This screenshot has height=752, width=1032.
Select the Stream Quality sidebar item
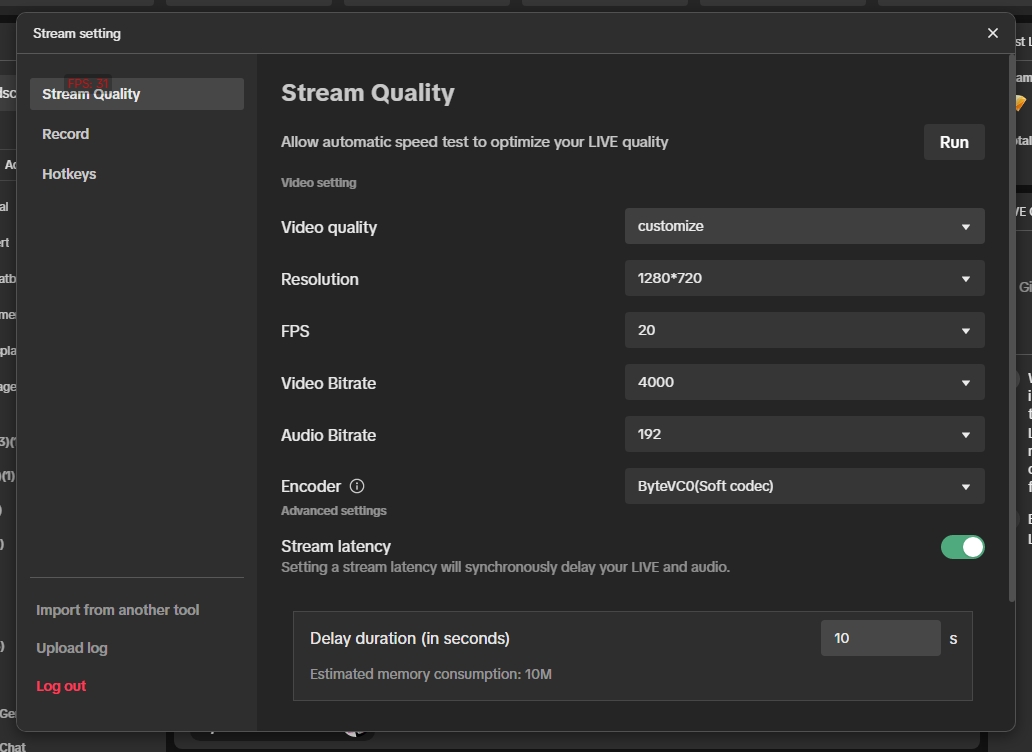point(91,93)
